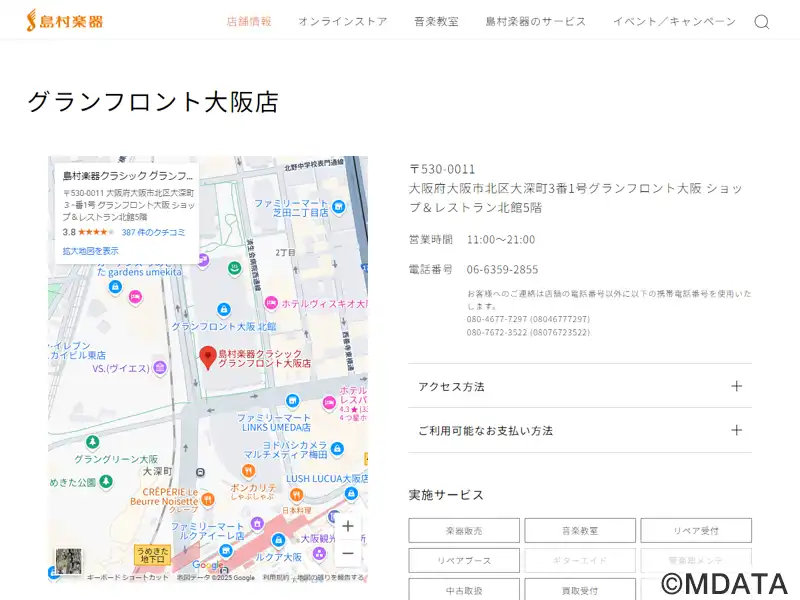Expand the アクセス方法 section
800x600 pixels.
pyautogui.click(x=580, y=386)
